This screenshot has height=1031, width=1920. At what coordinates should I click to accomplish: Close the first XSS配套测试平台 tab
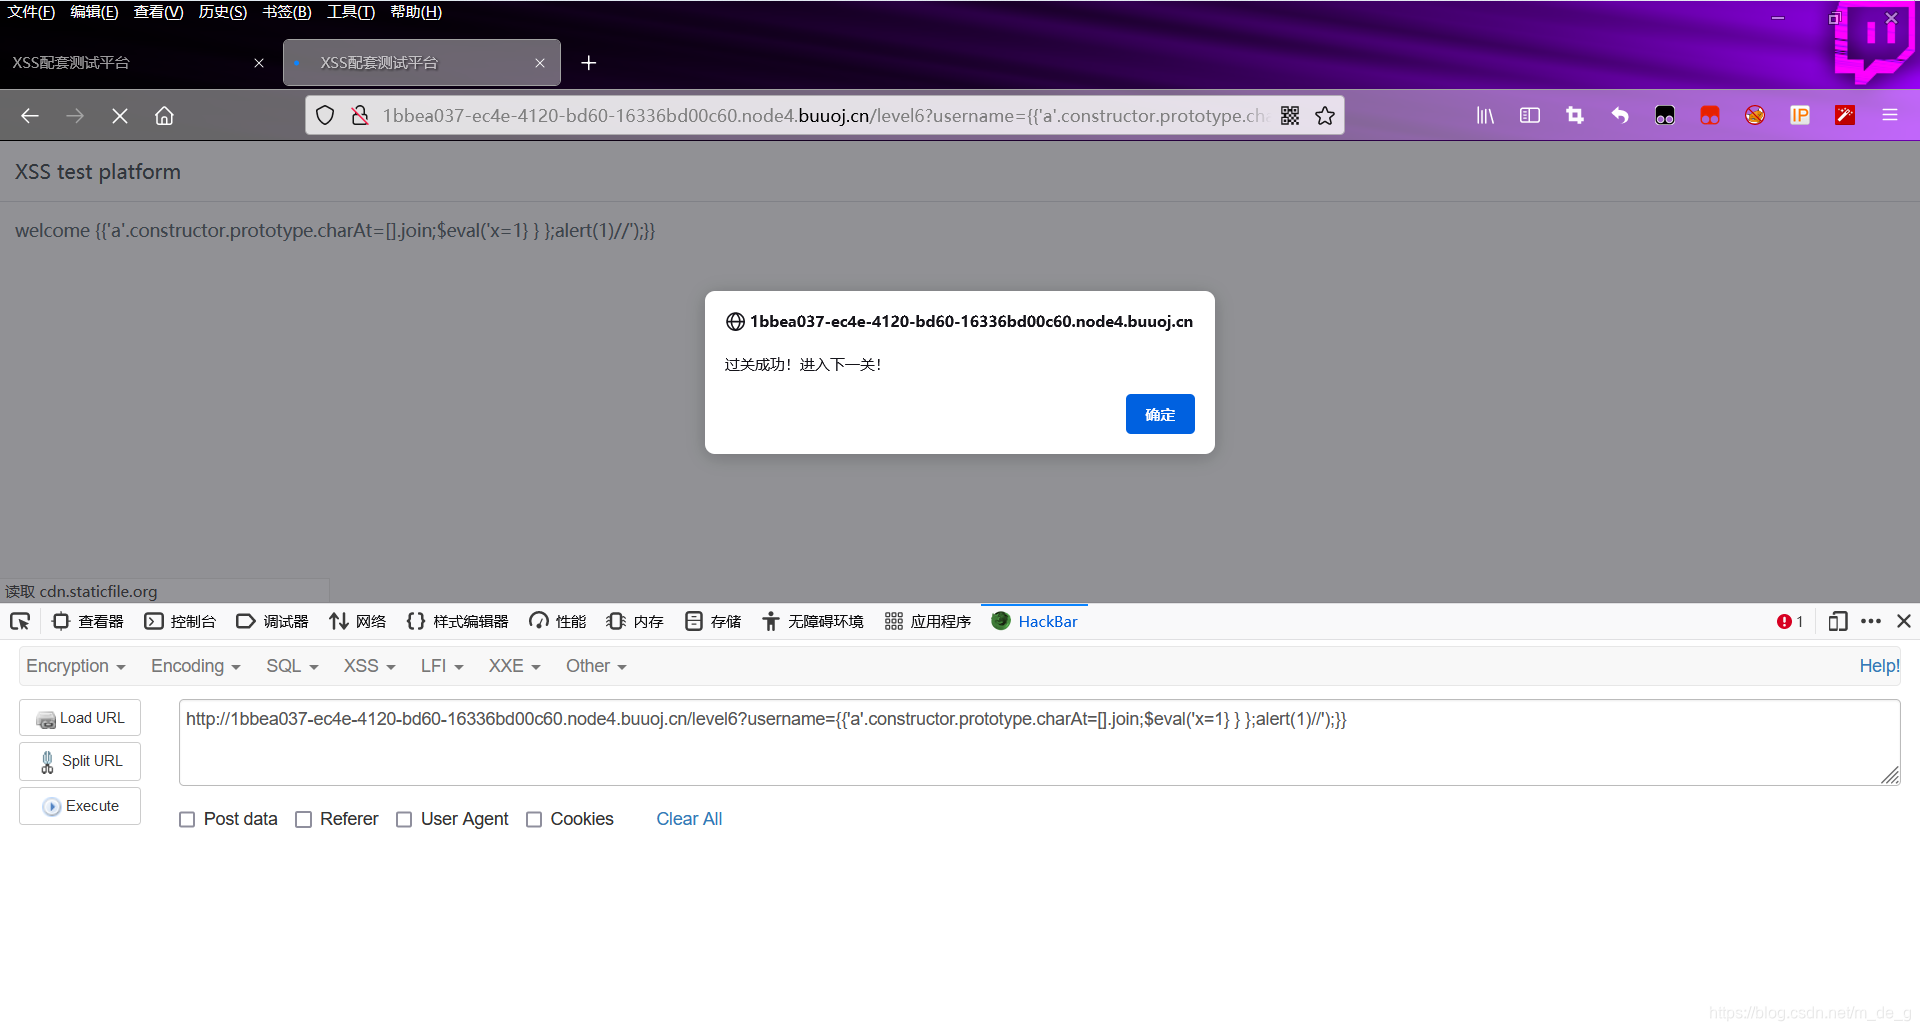click(x=259, y=63)
